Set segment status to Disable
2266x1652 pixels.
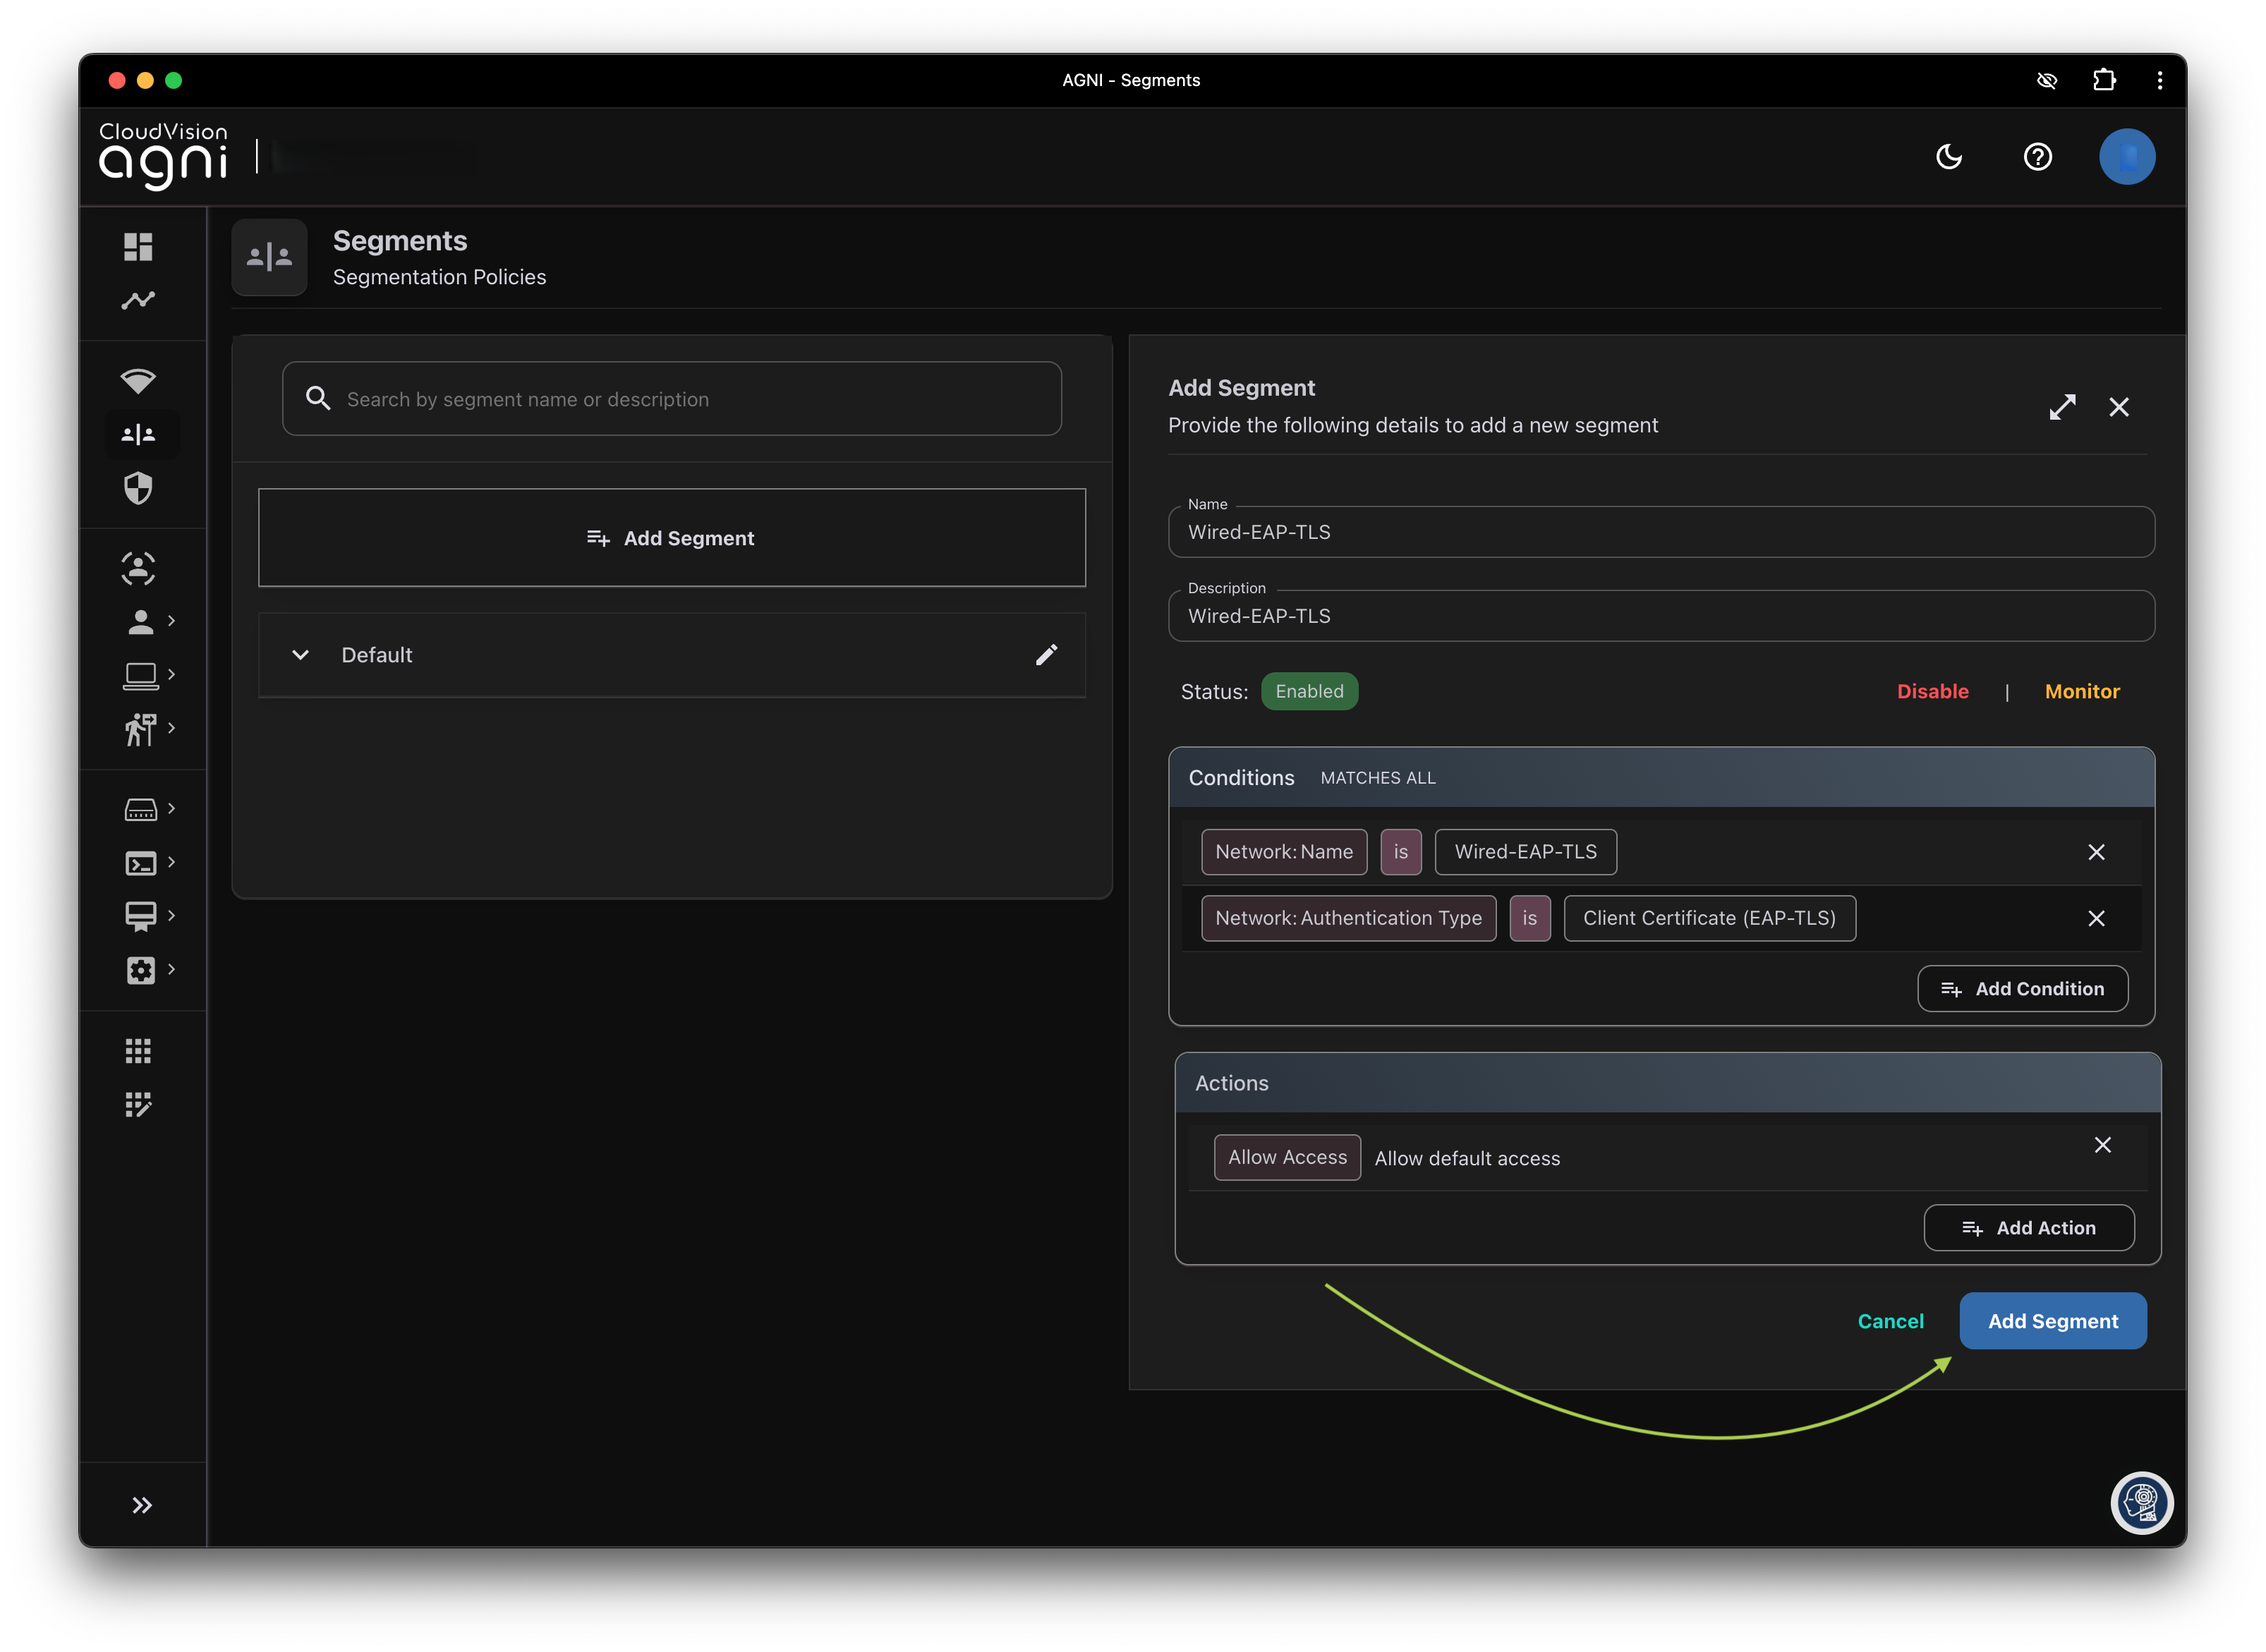(1932, 691)
